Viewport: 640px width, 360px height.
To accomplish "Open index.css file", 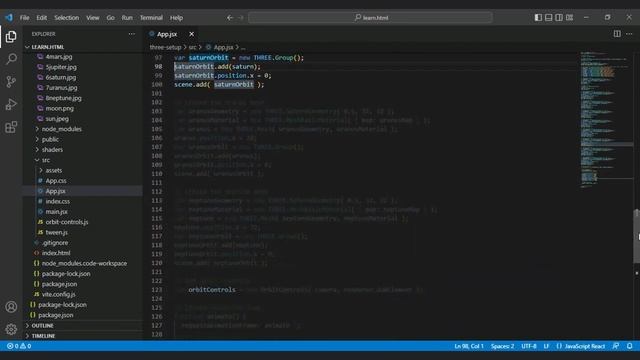I will point(58,201).
